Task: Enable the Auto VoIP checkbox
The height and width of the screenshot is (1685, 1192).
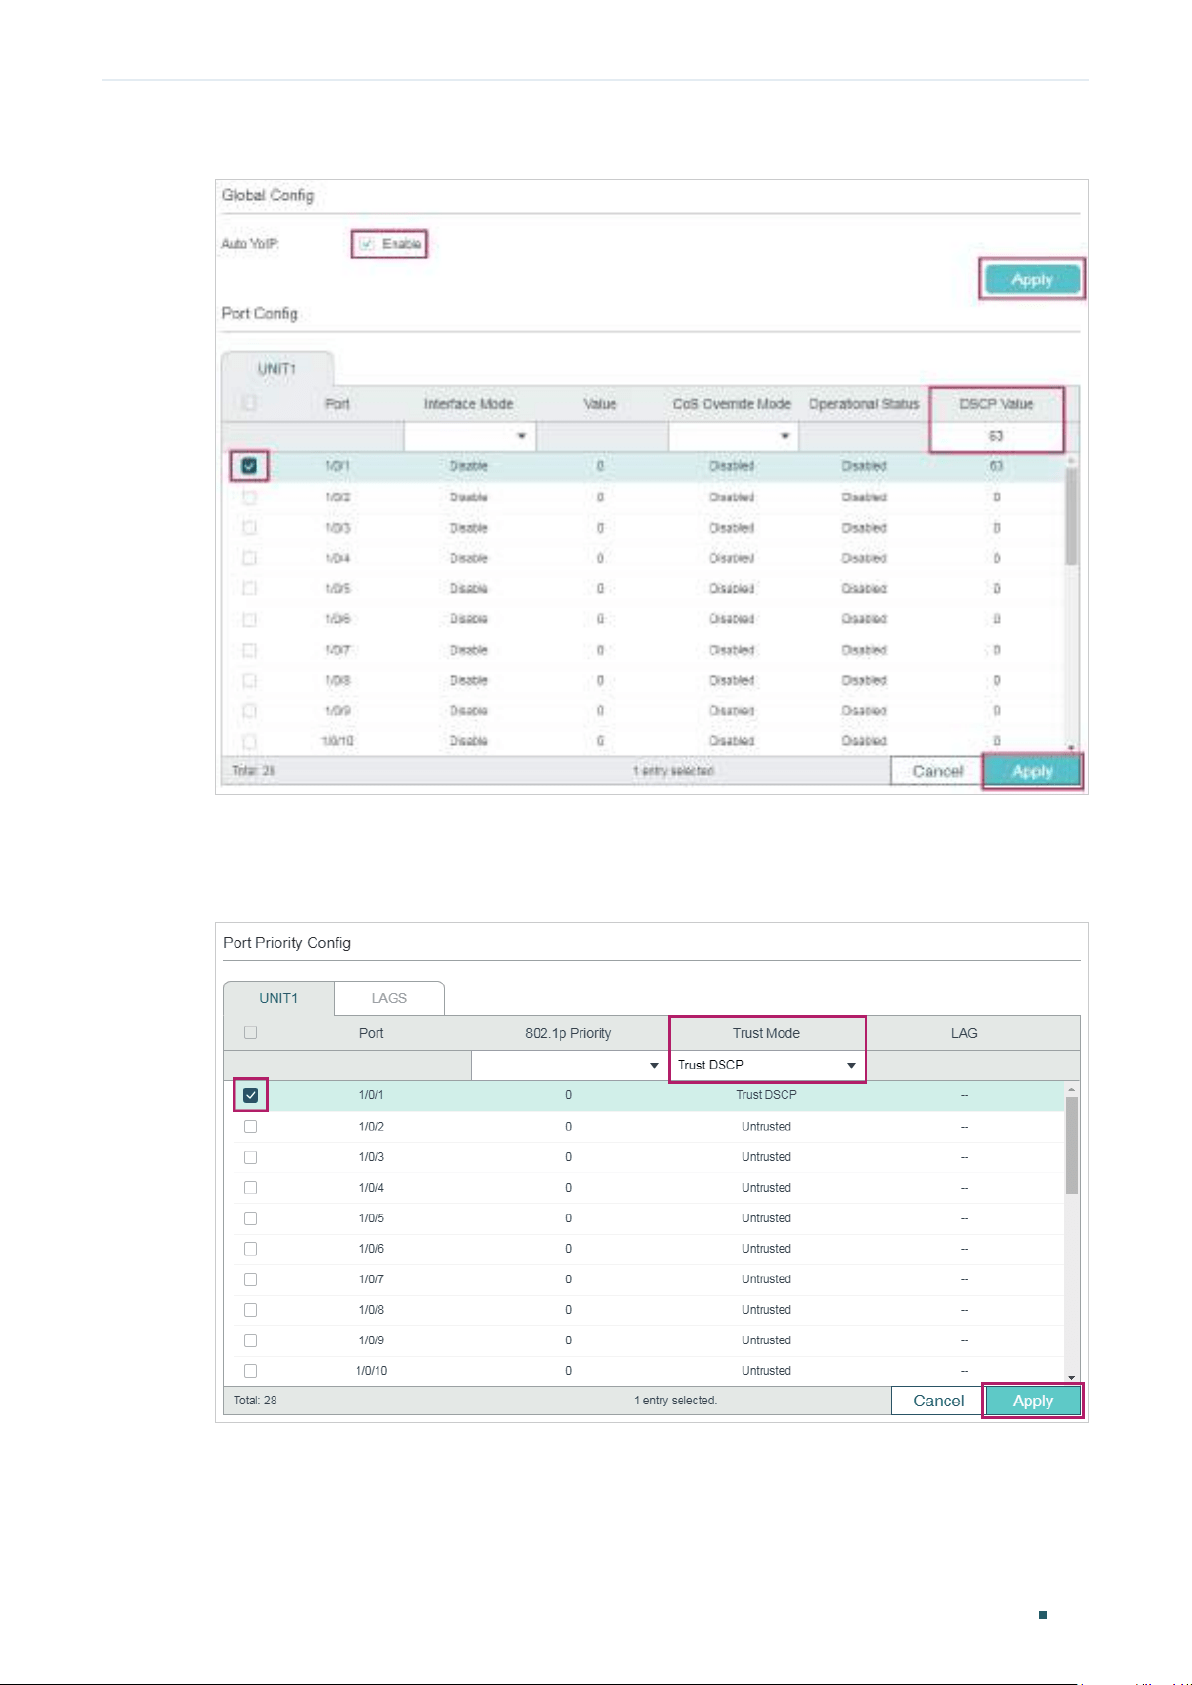Action: (x=367, y=244)
